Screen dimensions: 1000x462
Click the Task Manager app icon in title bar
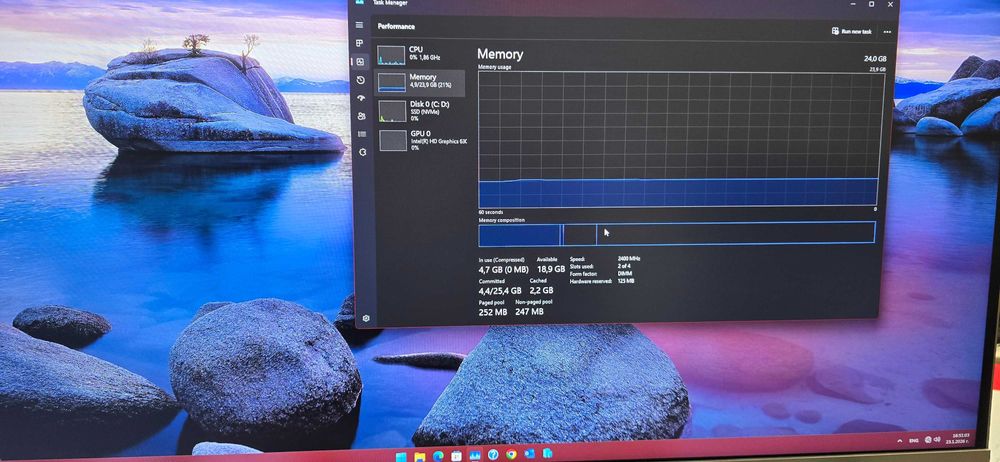click(360, 3)
